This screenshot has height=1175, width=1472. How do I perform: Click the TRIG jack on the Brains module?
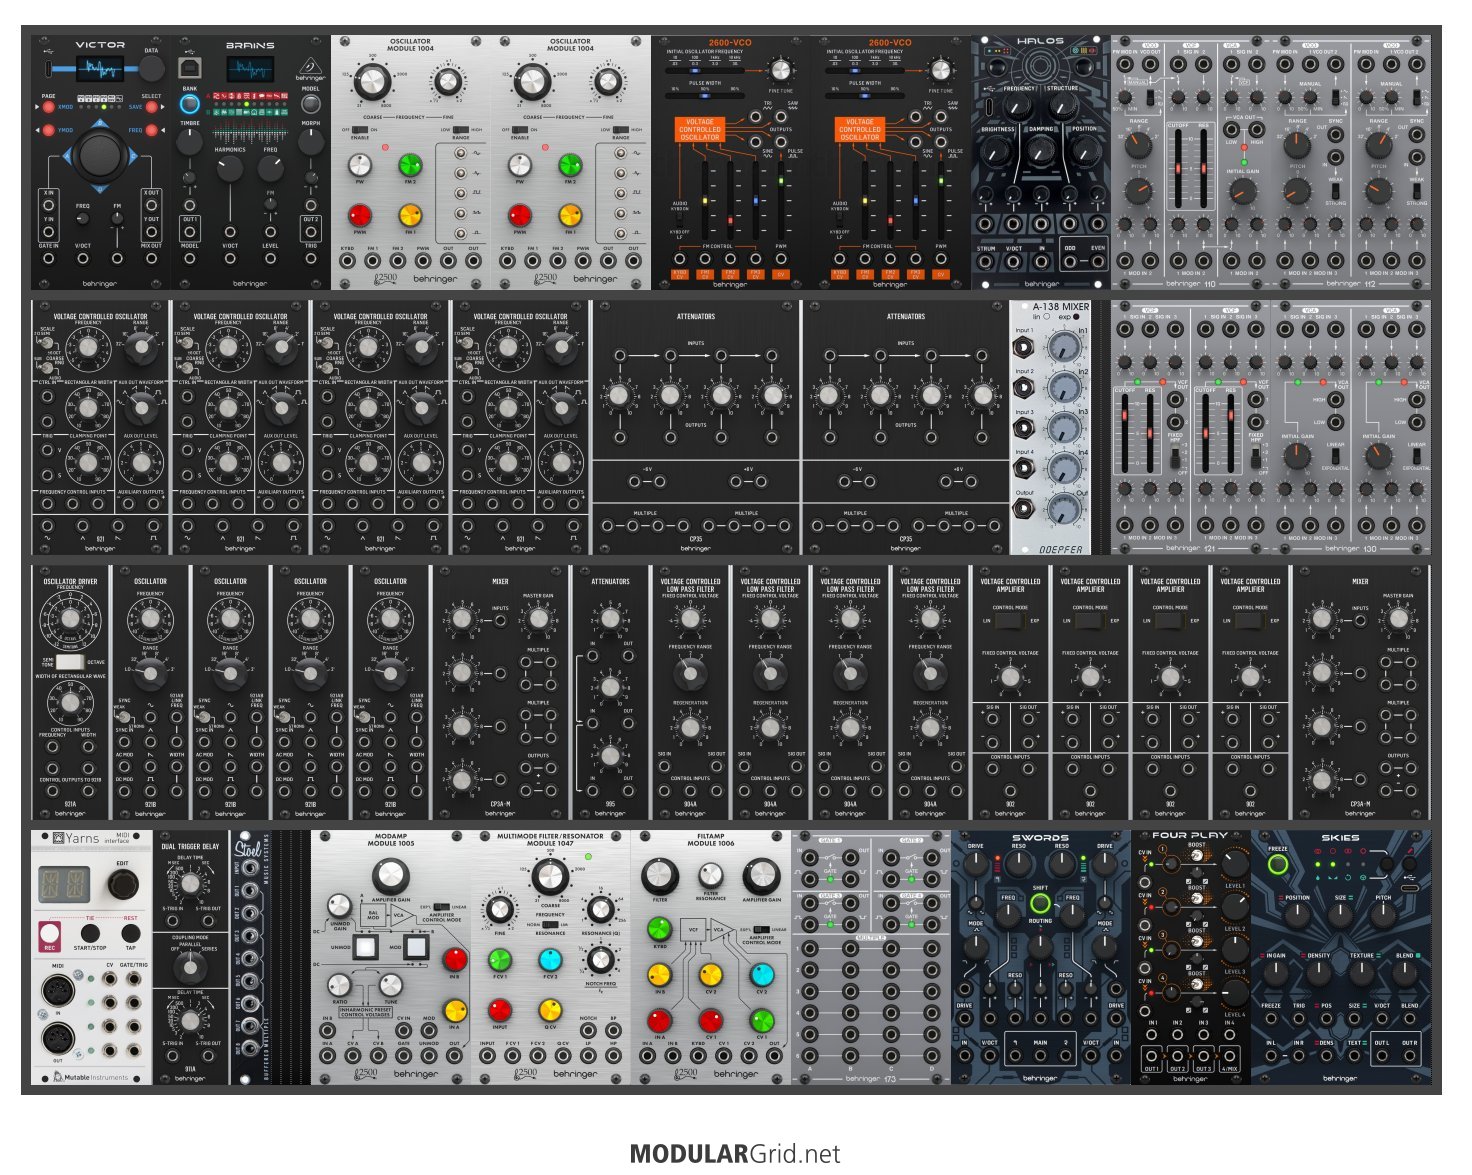[x=310, y=259]
